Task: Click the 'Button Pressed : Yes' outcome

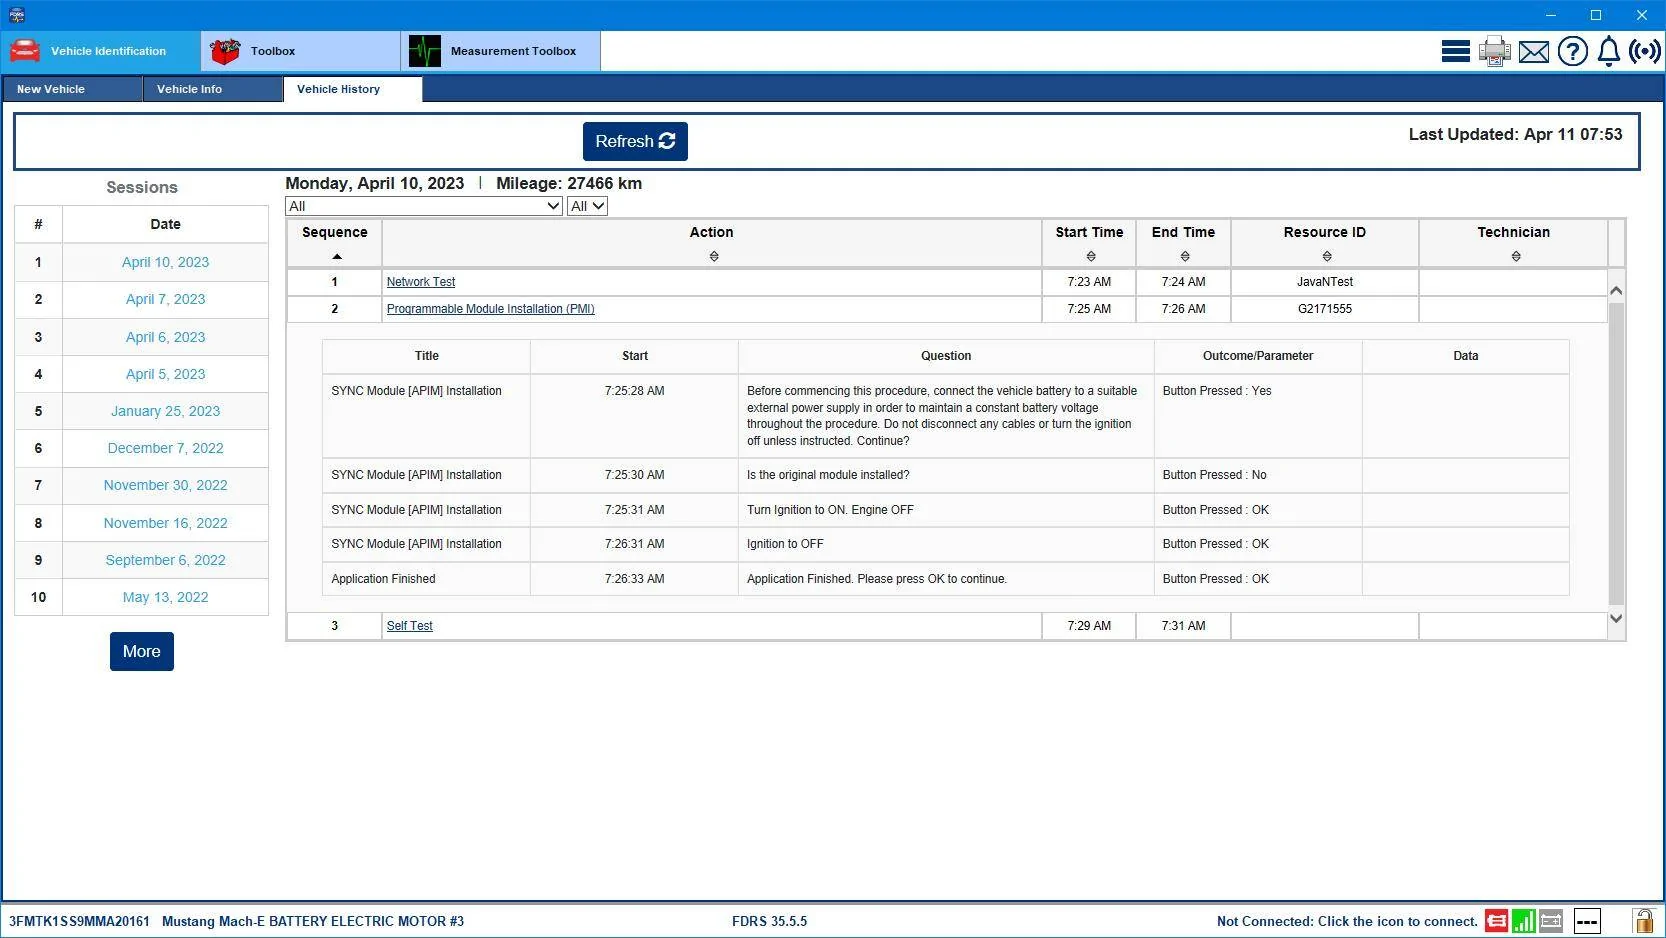Action: (x=1217, y=391)
